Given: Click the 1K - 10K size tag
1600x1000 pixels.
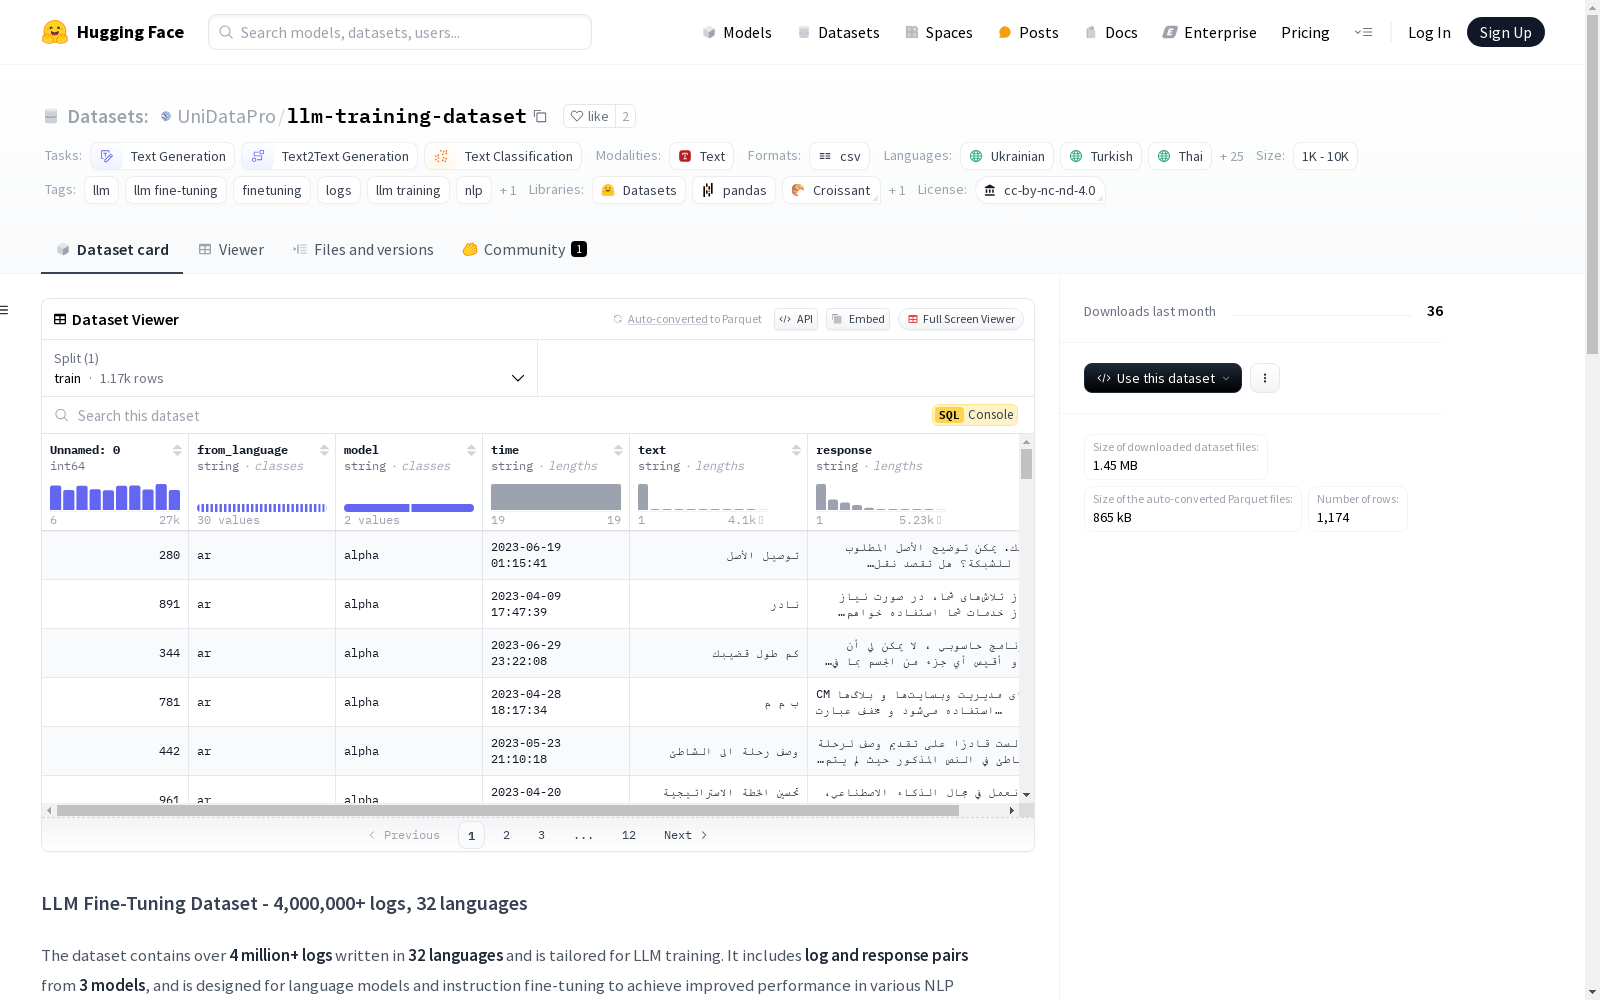Looking at the screenshot, I should [x=1325, y=156].
